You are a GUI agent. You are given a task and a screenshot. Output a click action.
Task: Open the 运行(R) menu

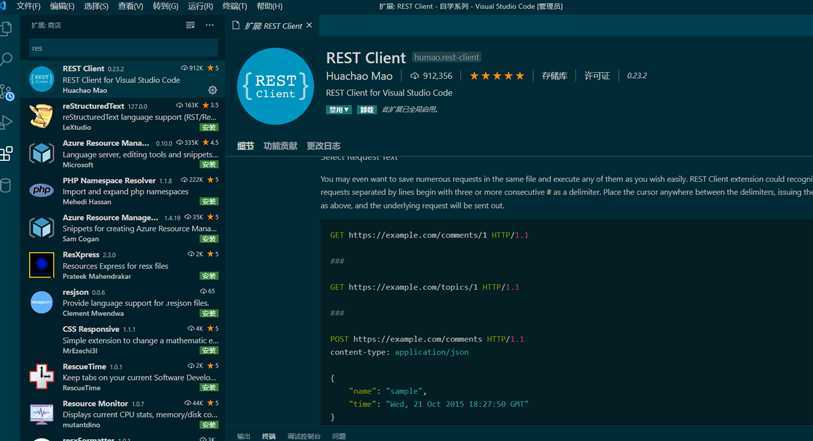pos(200,6)
